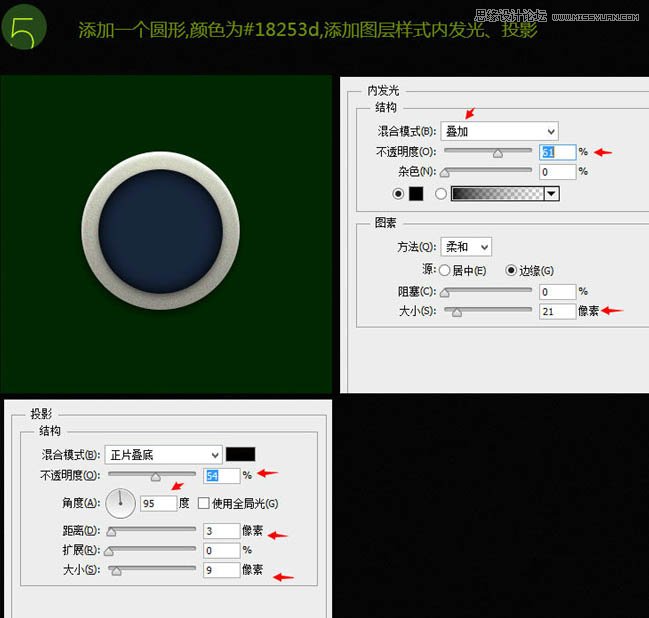Open technique (方法) dropdown showing 柔和

pyautogui.click(x=466, y=247)
